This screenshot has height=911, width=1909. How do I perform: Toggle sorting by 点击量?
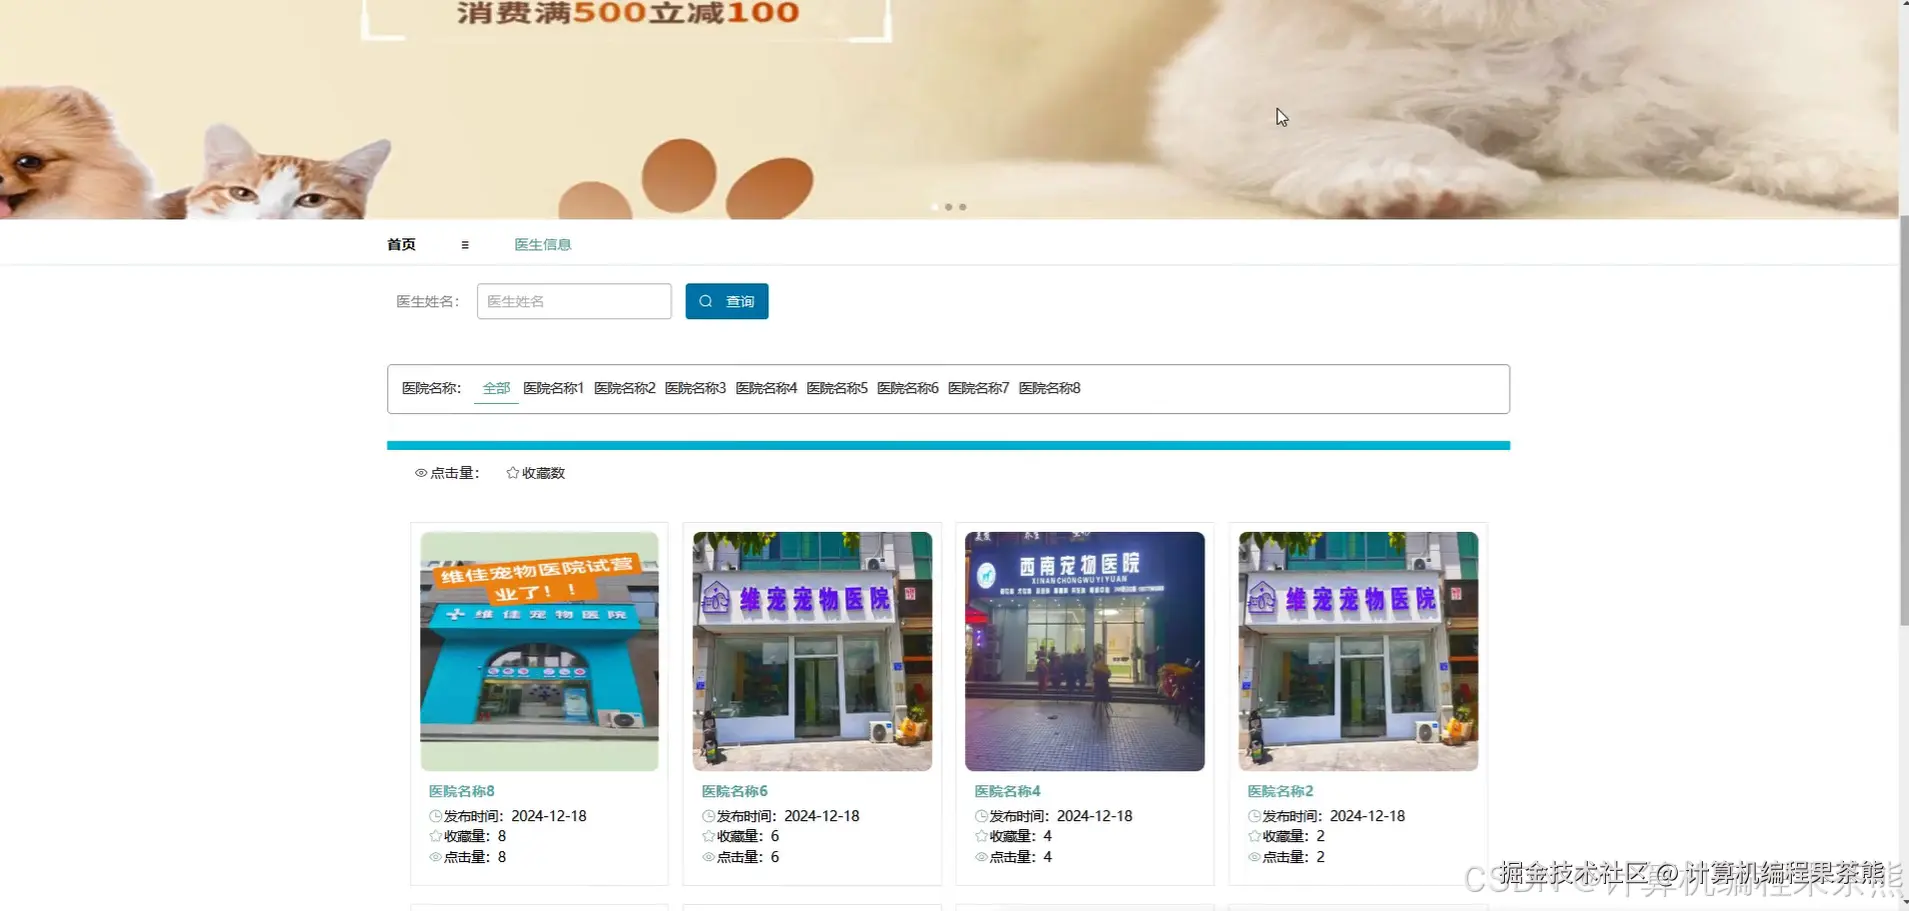(x=452, y=472)
